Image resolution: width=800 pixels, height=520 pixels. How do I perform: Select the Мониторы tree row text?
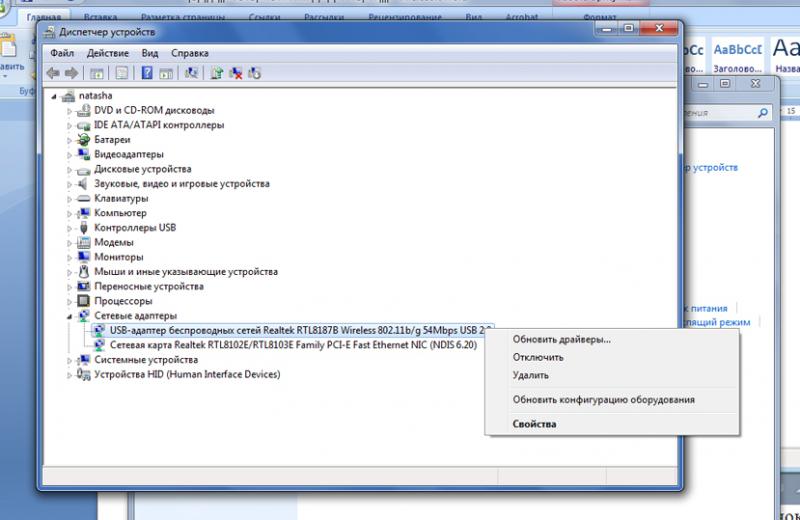pyautogui.click(x=118, y=257)
